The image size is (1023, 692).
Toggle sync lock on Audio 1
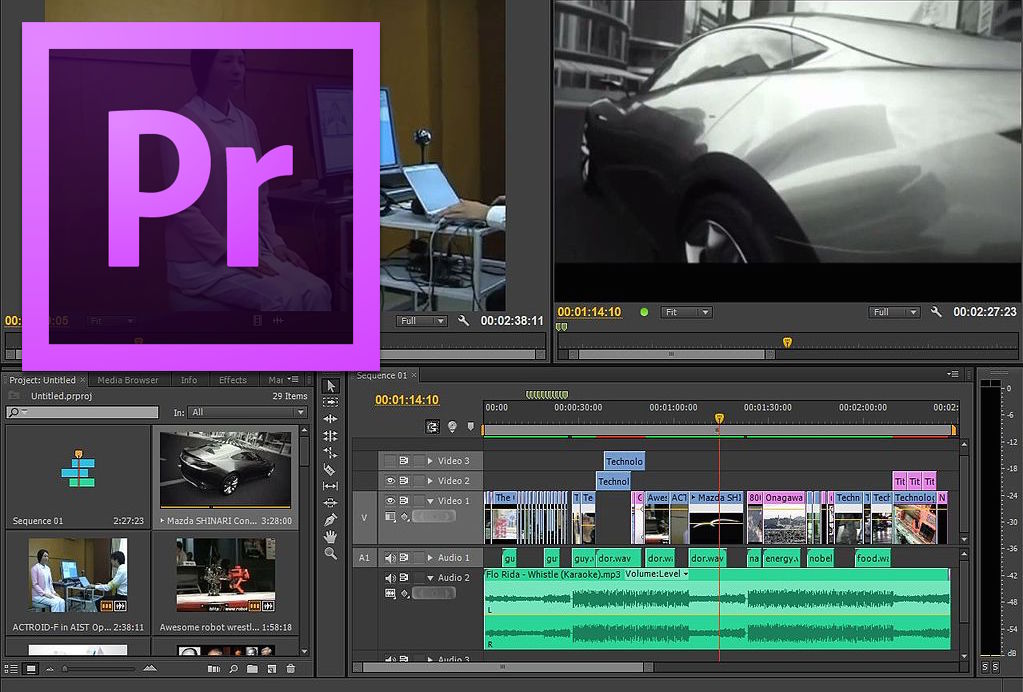[404, 558]
